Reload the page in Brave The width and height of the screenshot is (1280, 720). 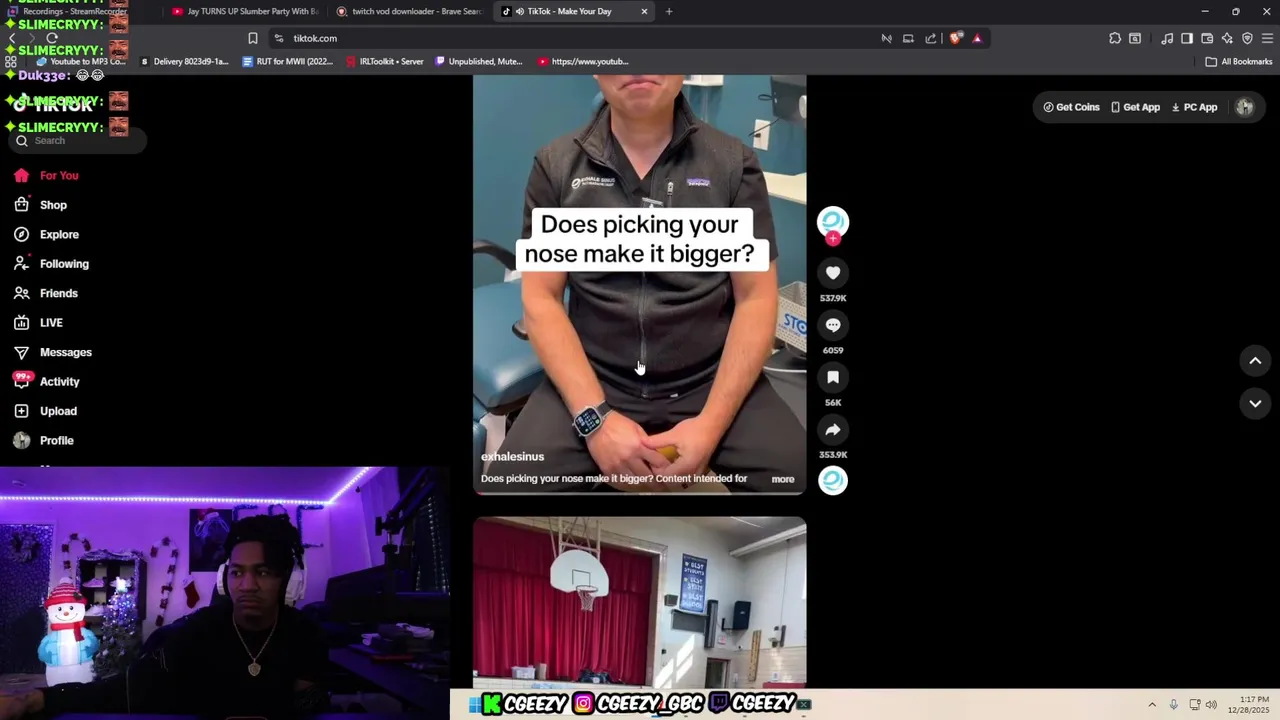(52, 38)
